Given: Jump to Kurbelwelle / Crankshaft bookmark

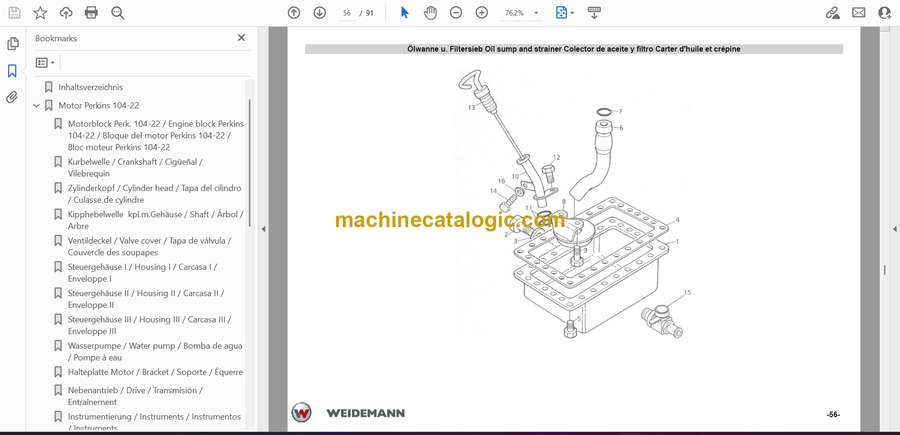Looking at the screenshot, I should tap(135, 168).
